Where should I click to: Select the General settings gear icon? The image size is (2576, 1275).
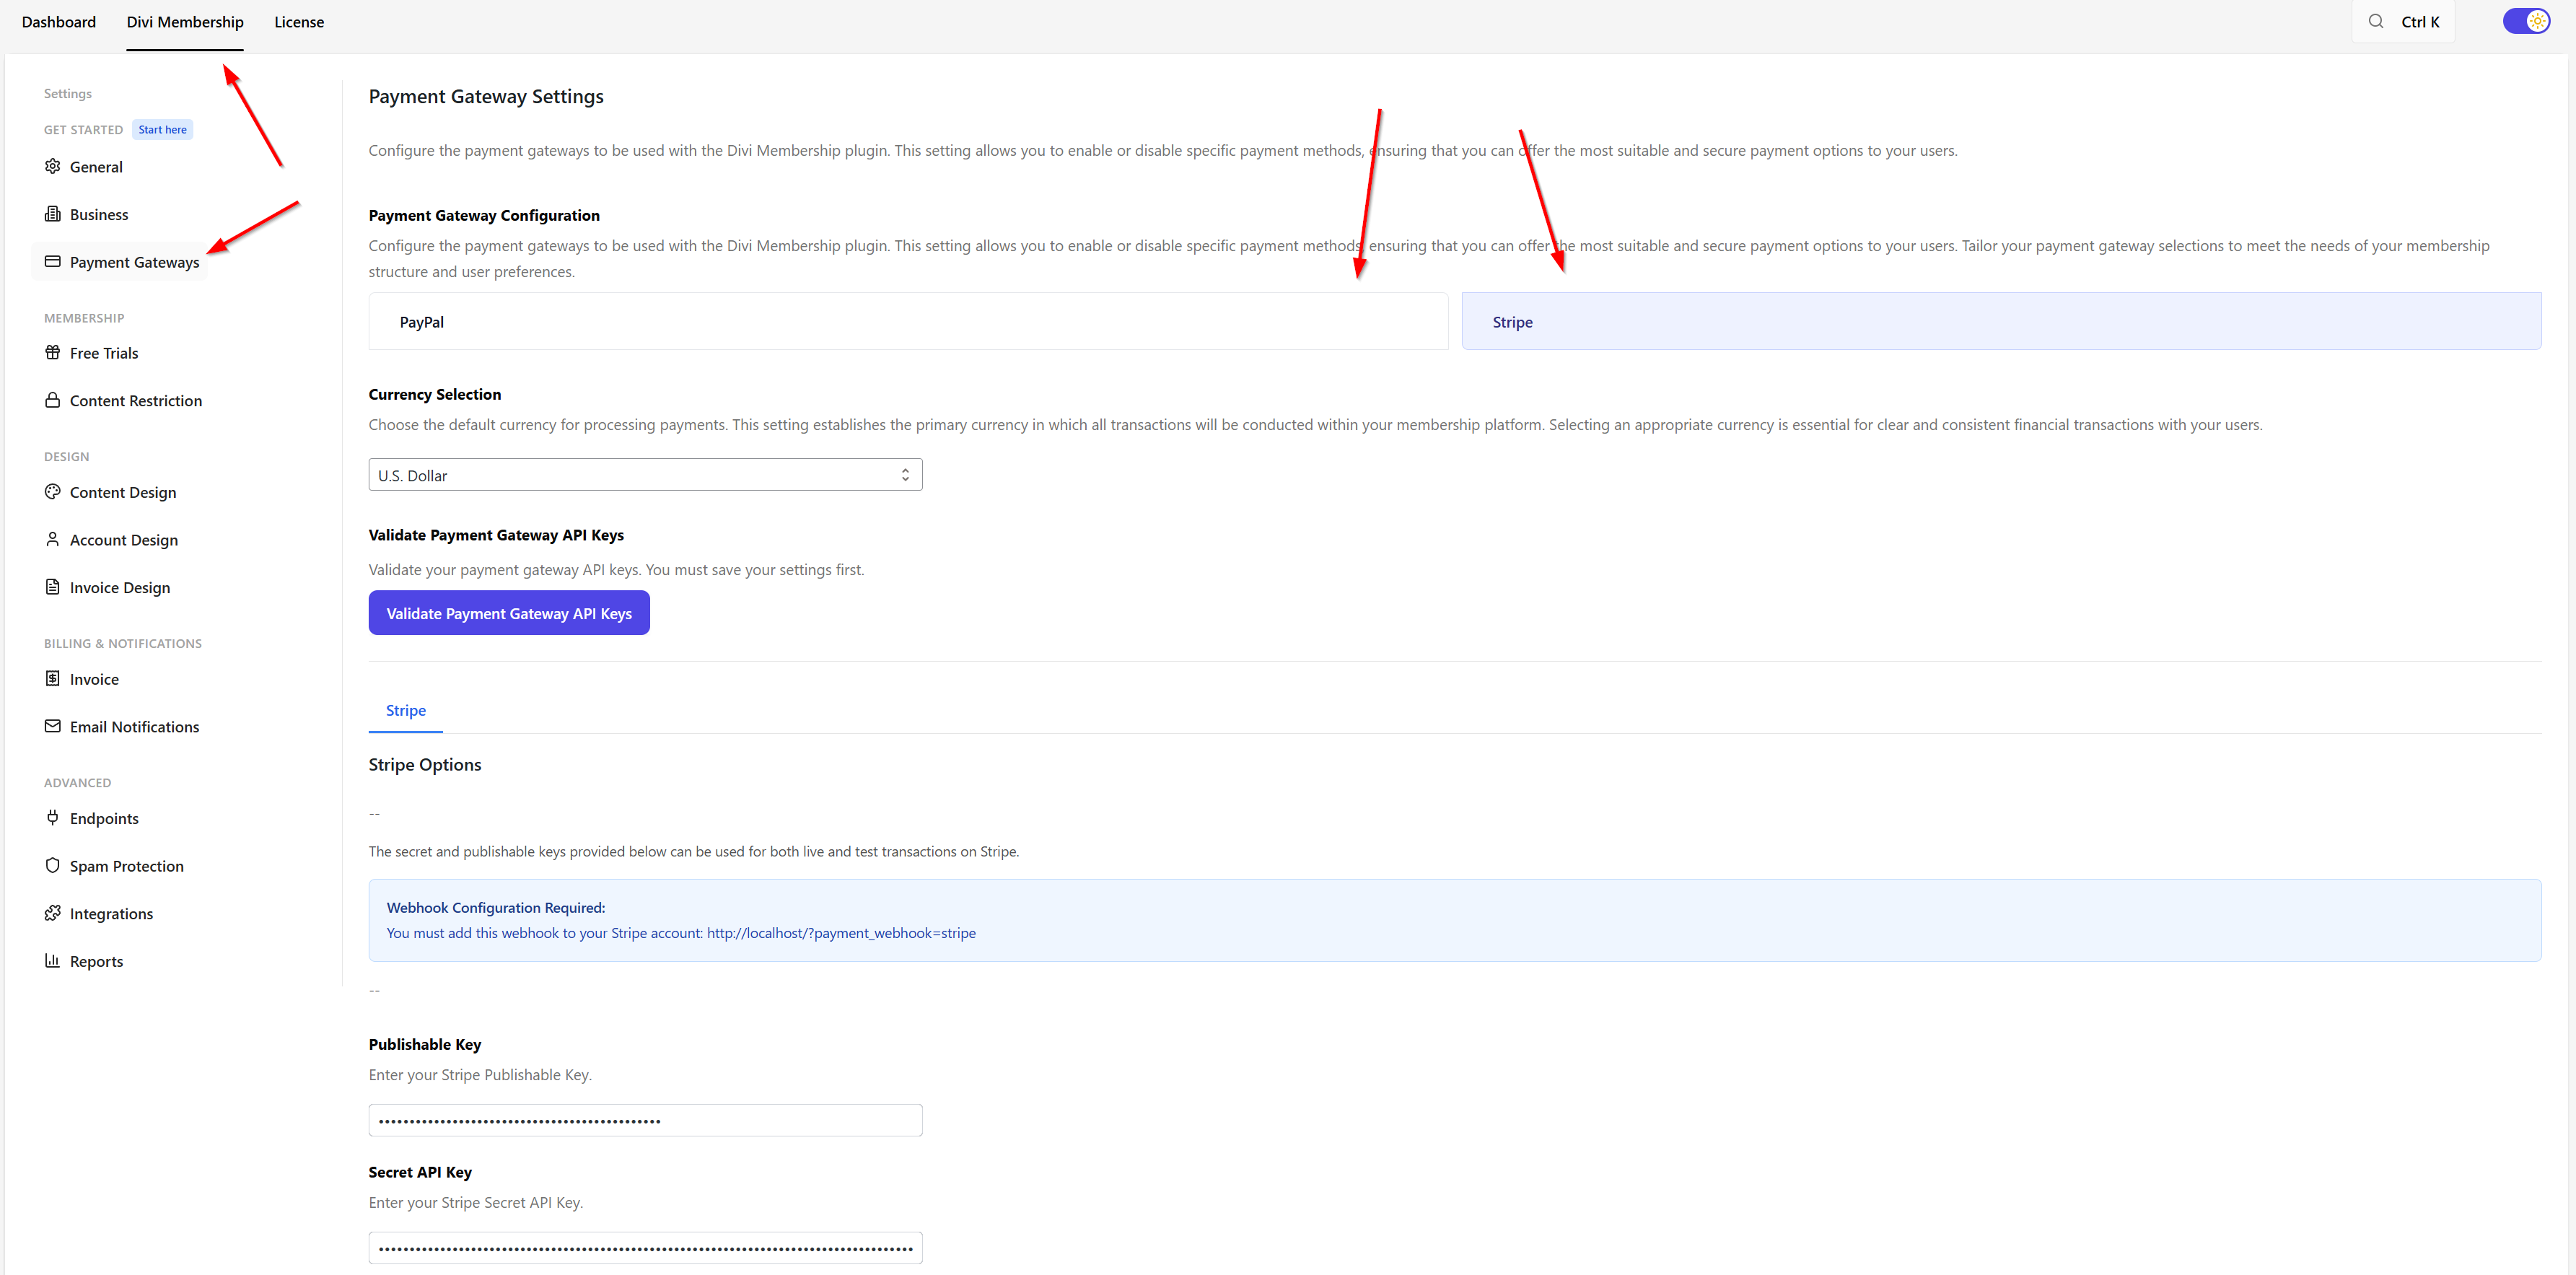[53, 166]
